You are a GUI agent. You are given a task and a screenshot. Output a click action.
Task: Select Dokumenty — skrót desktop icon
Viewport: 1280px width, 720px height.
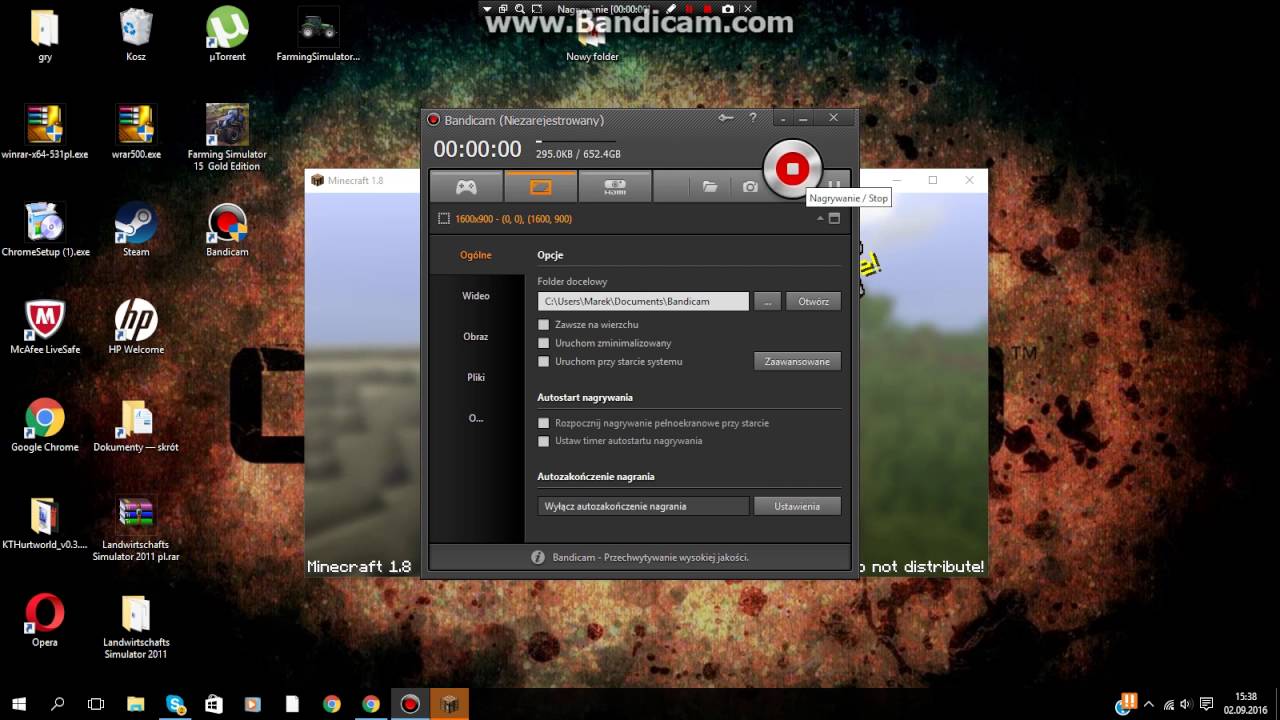pos(136,425)
